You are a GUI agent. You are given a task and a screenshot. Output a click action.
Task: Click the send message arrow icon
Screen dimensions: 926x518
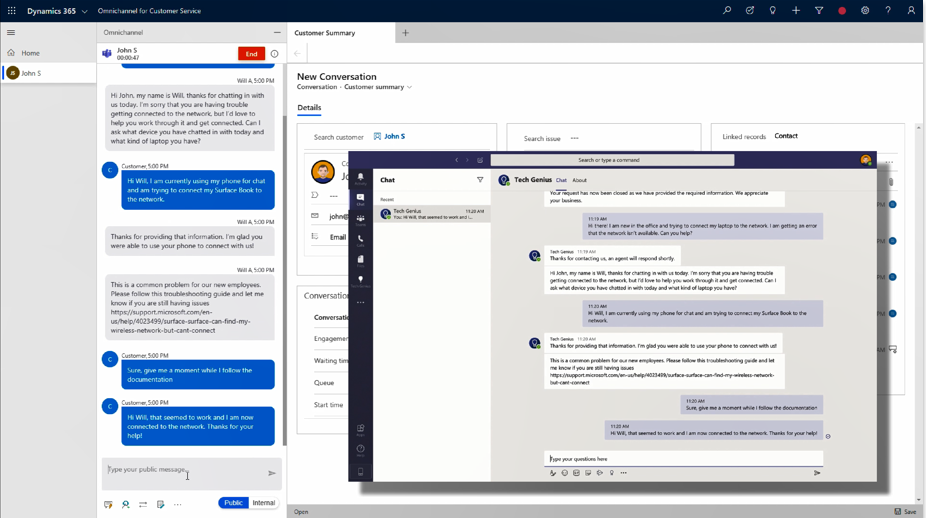[272, 473]
